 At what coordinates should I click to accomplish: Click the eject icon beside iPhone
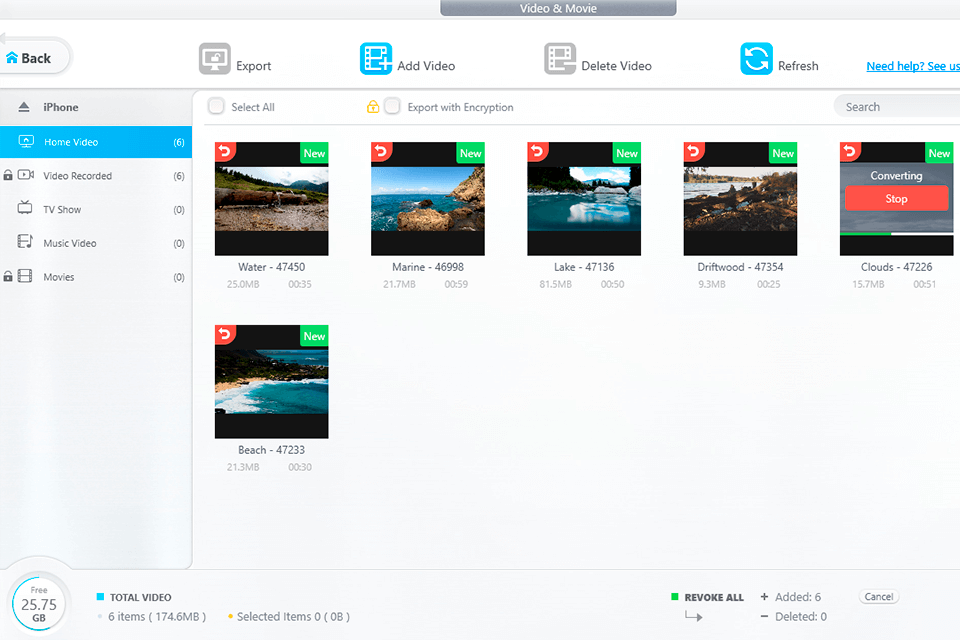click(x=24, y=107)
